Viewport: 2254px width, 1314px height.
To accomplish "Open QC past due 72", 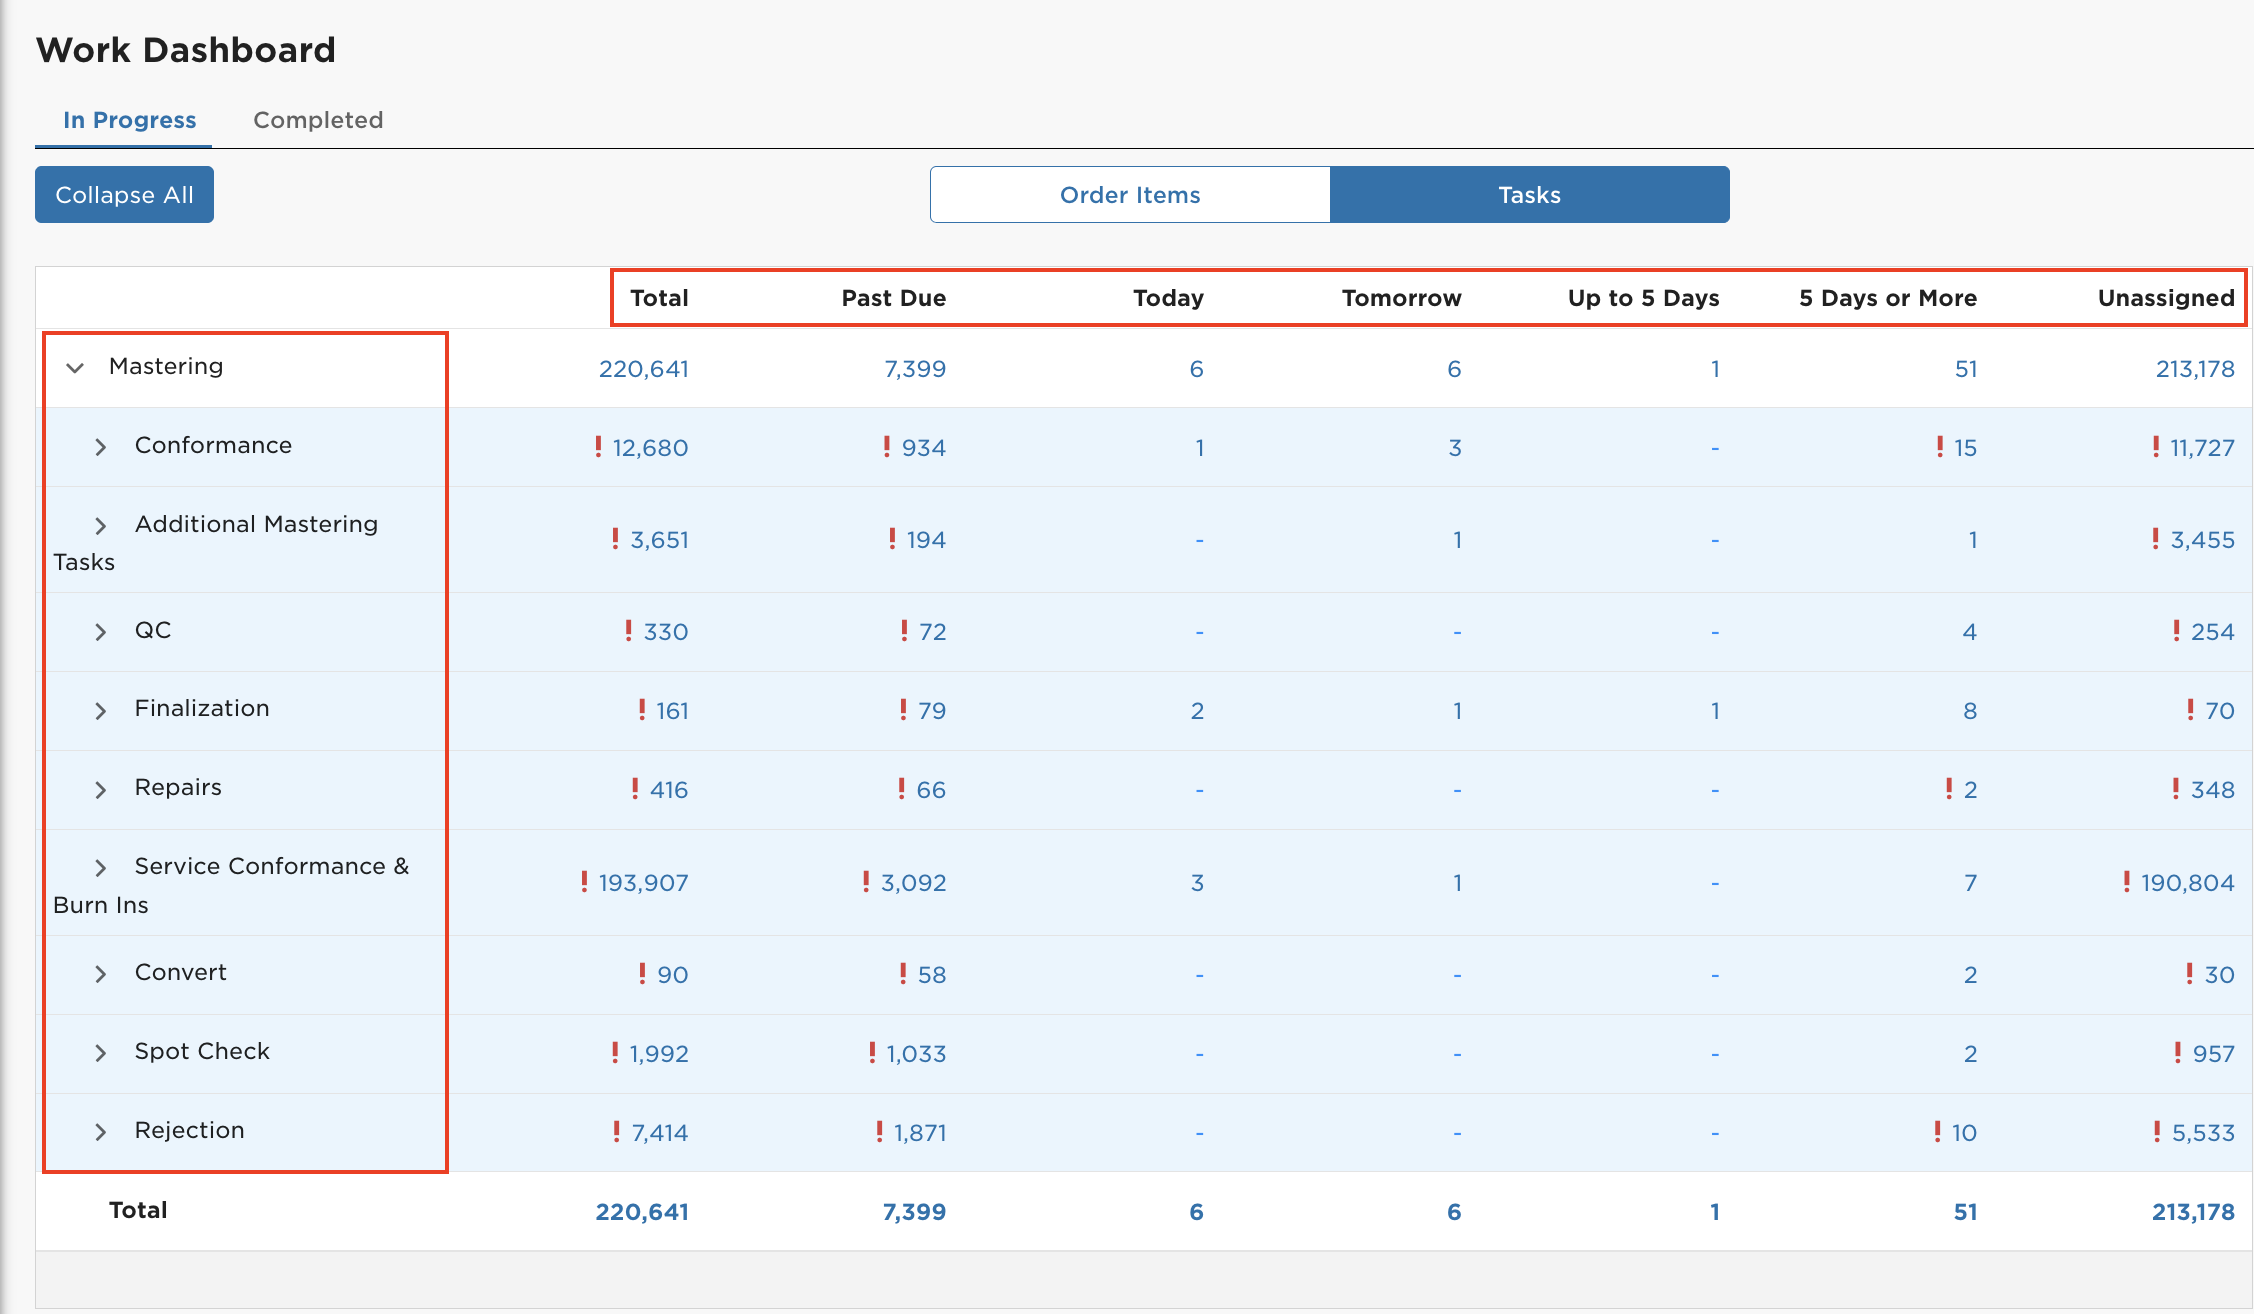I will pos(932,632).
